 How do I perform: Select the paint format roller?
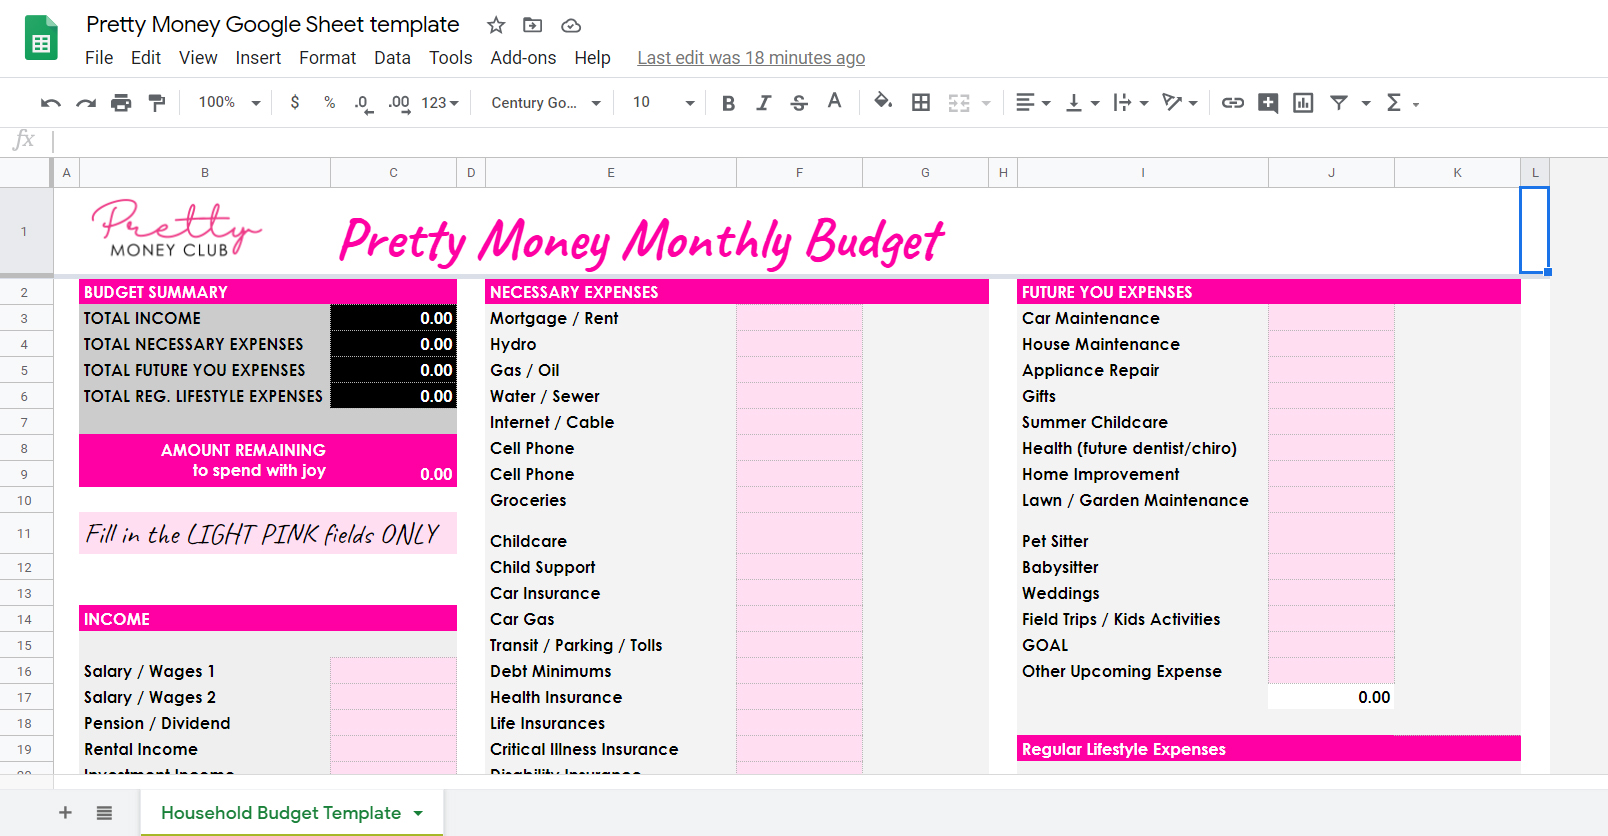157,103
